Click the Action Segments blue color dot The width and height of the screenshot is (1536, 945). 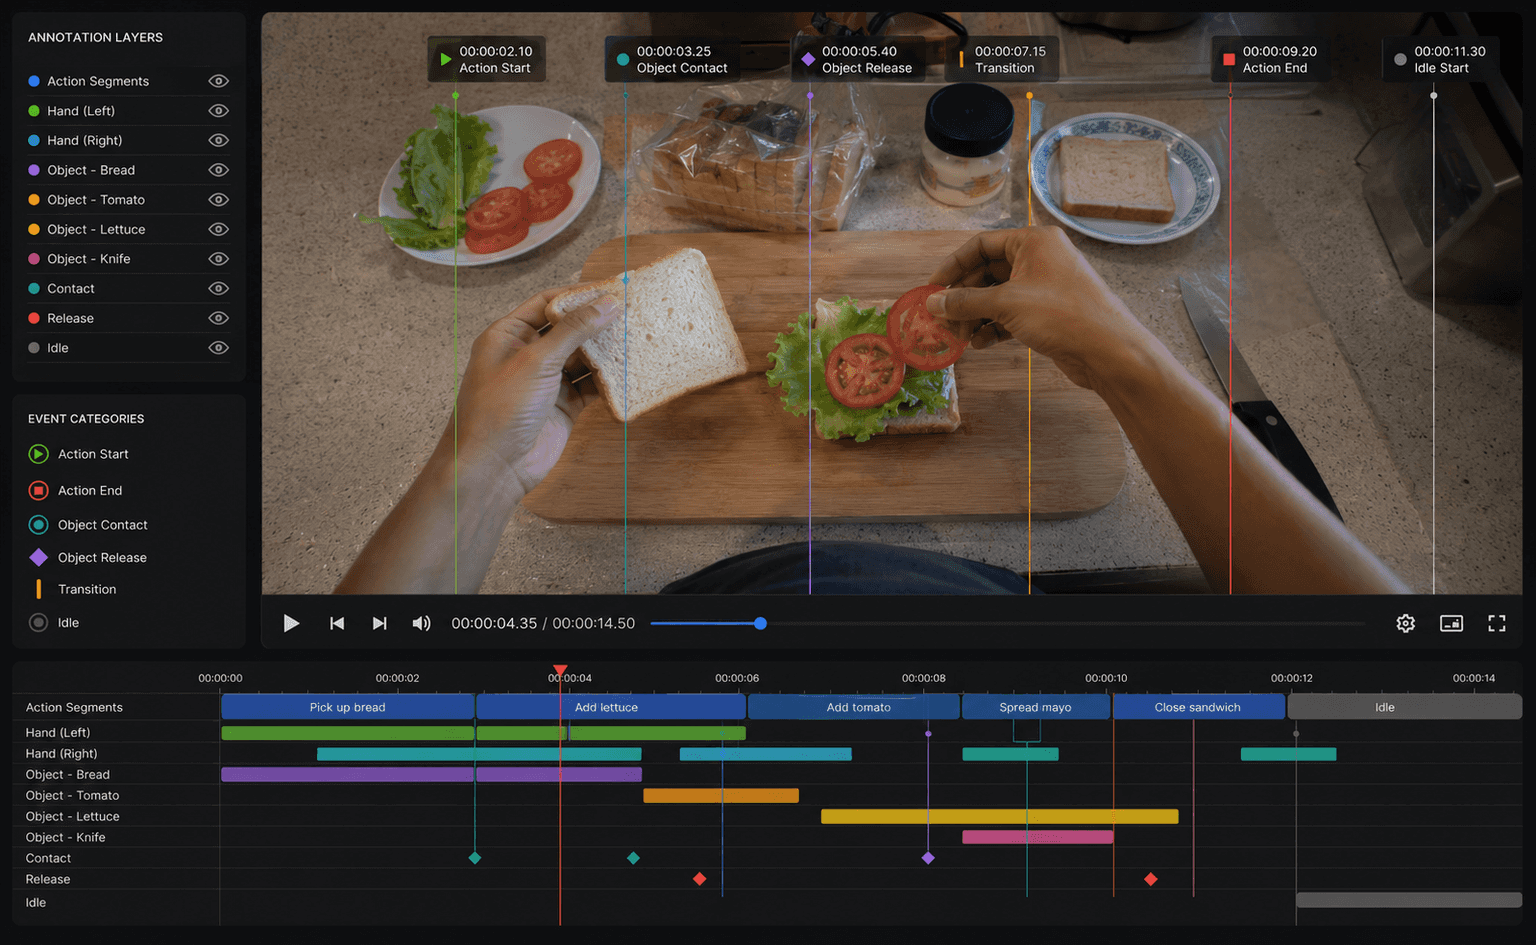(x=34, y=81)
